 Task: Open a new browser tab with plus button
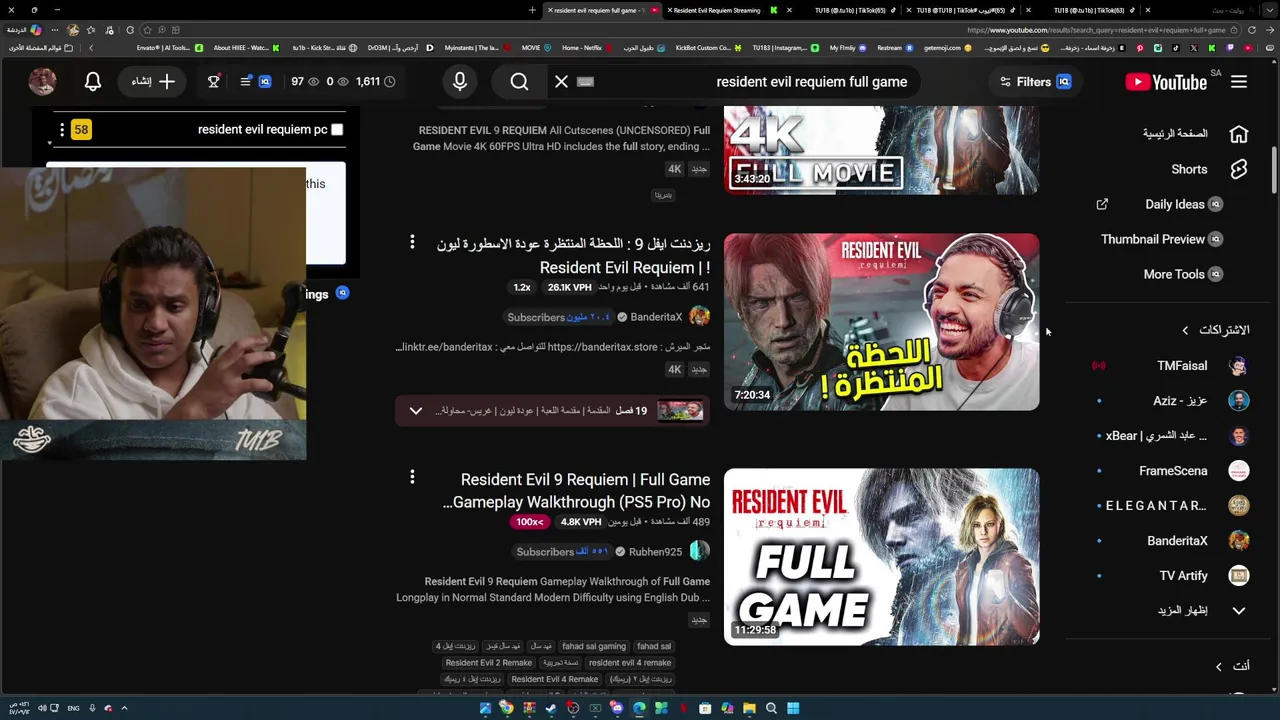pos(532,10)
